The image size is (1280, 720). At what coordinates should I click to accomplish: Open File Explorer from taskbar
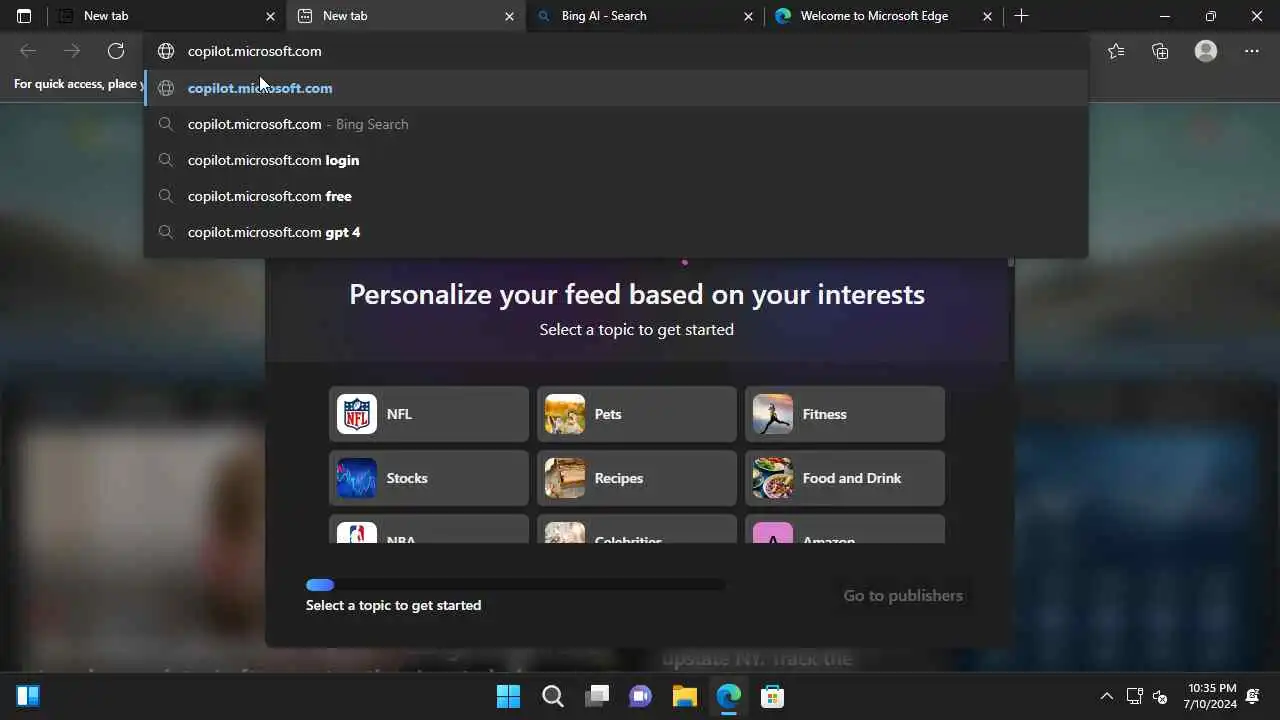tap(684, 696)
